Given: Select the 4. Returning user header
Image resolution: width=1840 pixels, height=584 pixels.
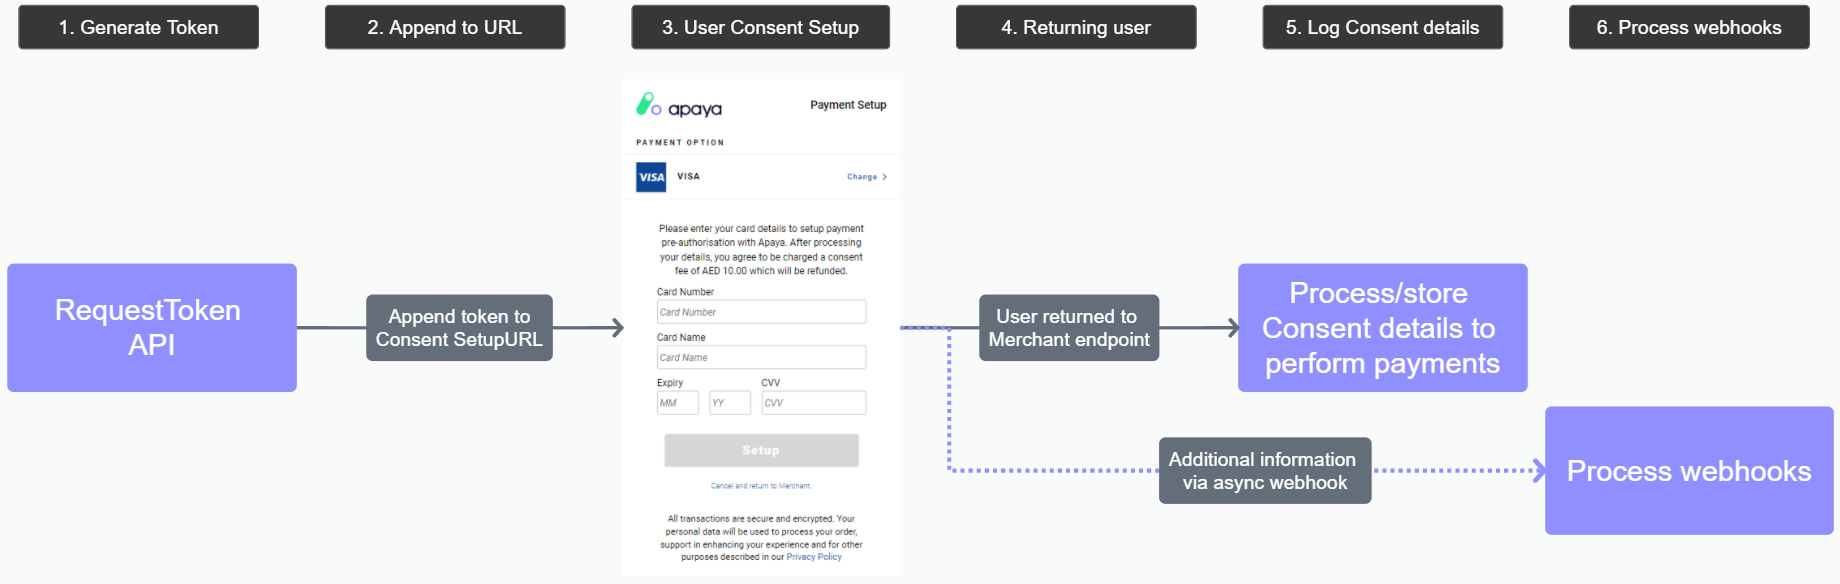Looking at the screenshot, I should 1076,27.
